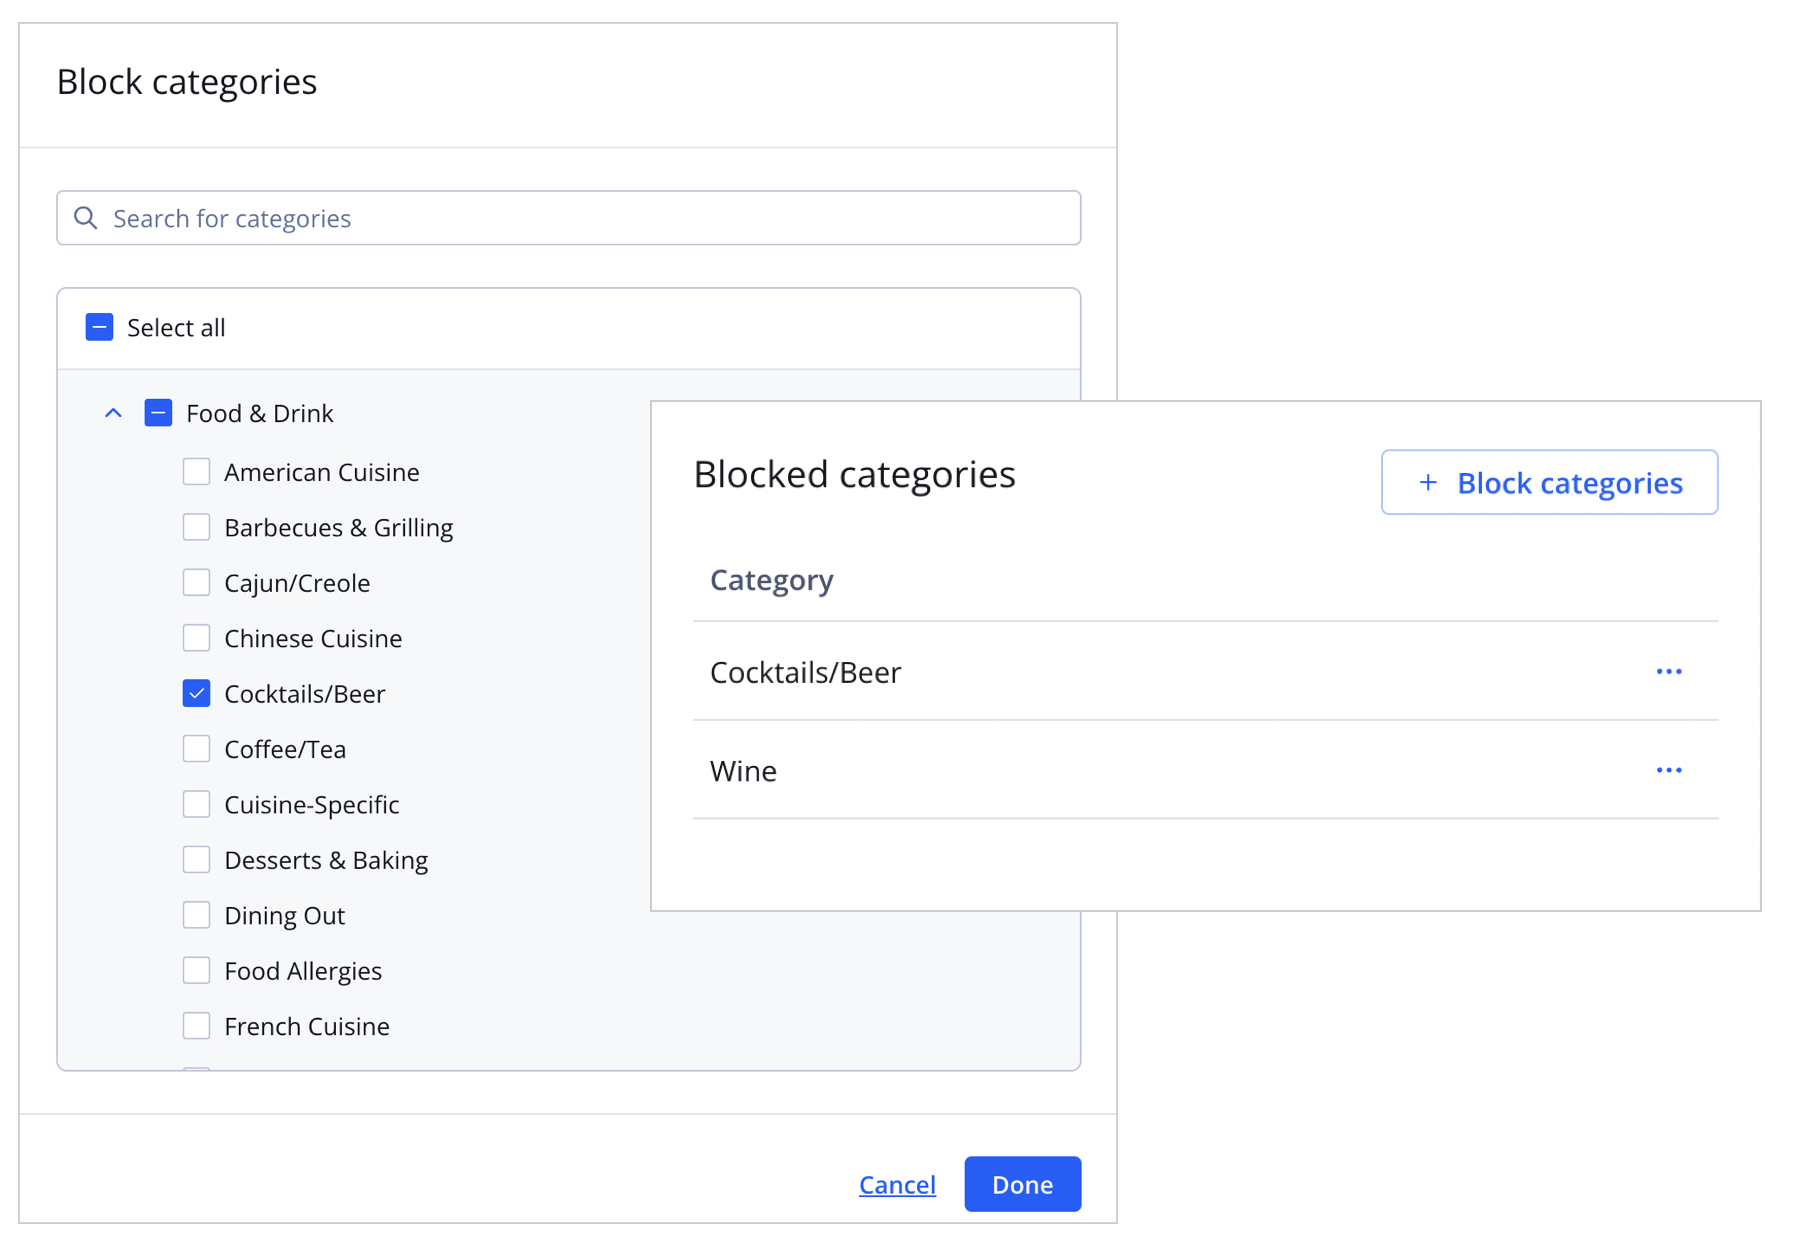The width and height of the screenshot is (1796, 1254).
Task: Toggle the Select all checkbox
Action: (x=99, y=327)
